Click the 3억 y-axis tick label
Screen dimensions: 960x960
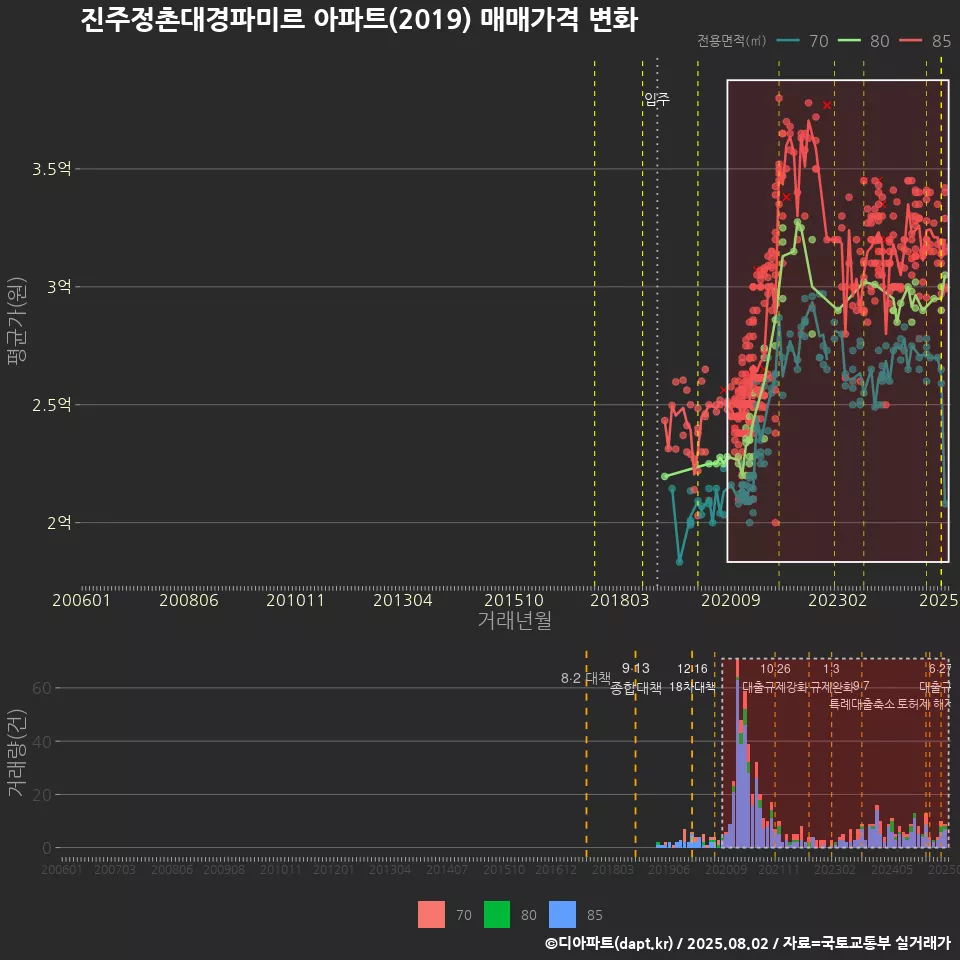click(x=59, y=287)
